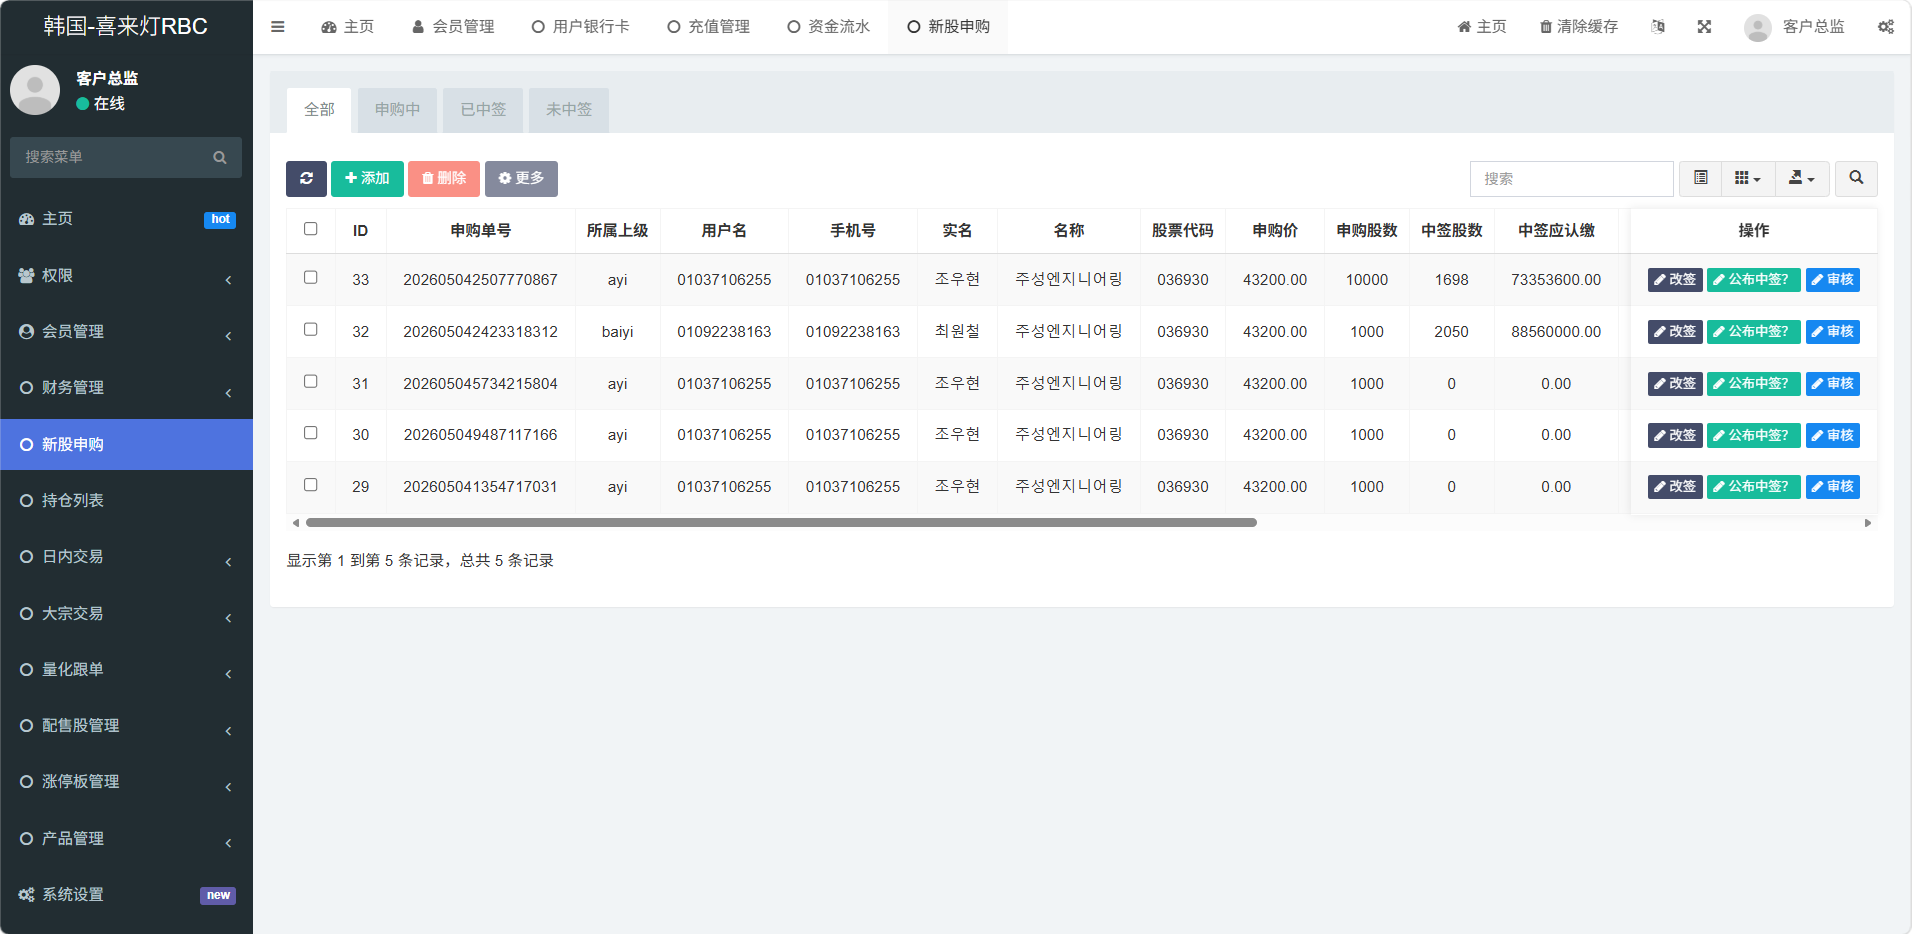Expand 会员管理 sidebar menu
The width and height of the screenshot is (1915, 934).
pos(126,332)
